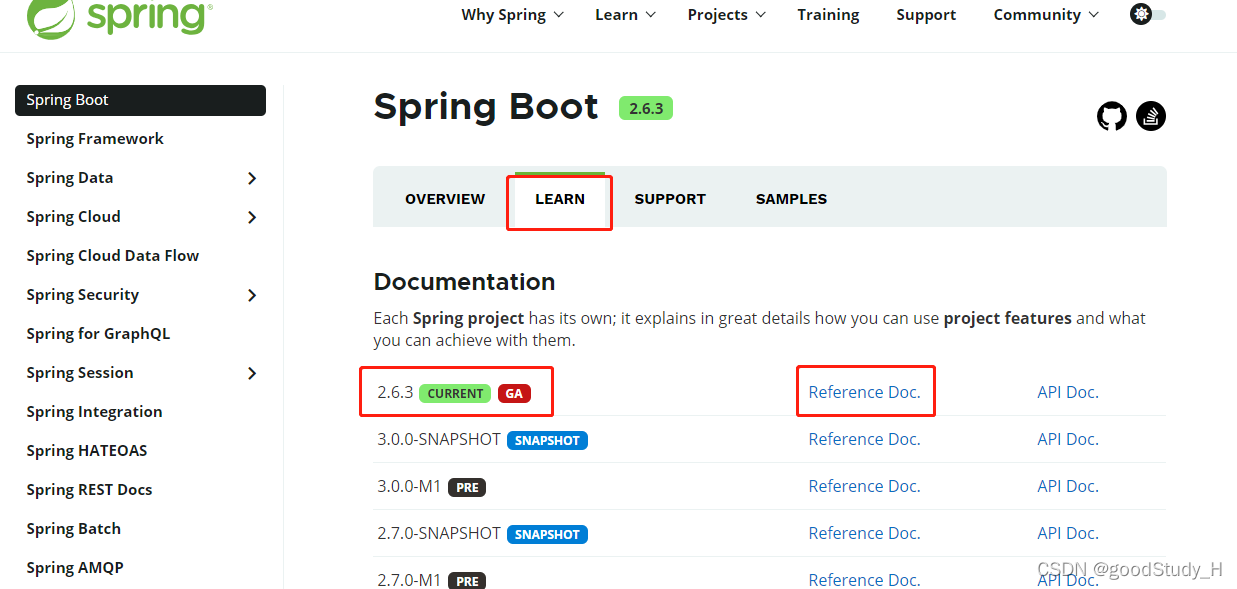Open API Doc. for 2.7.0-SNAPSHOT
This screenshot has height=589, width=1237.
coord(1068,533)
